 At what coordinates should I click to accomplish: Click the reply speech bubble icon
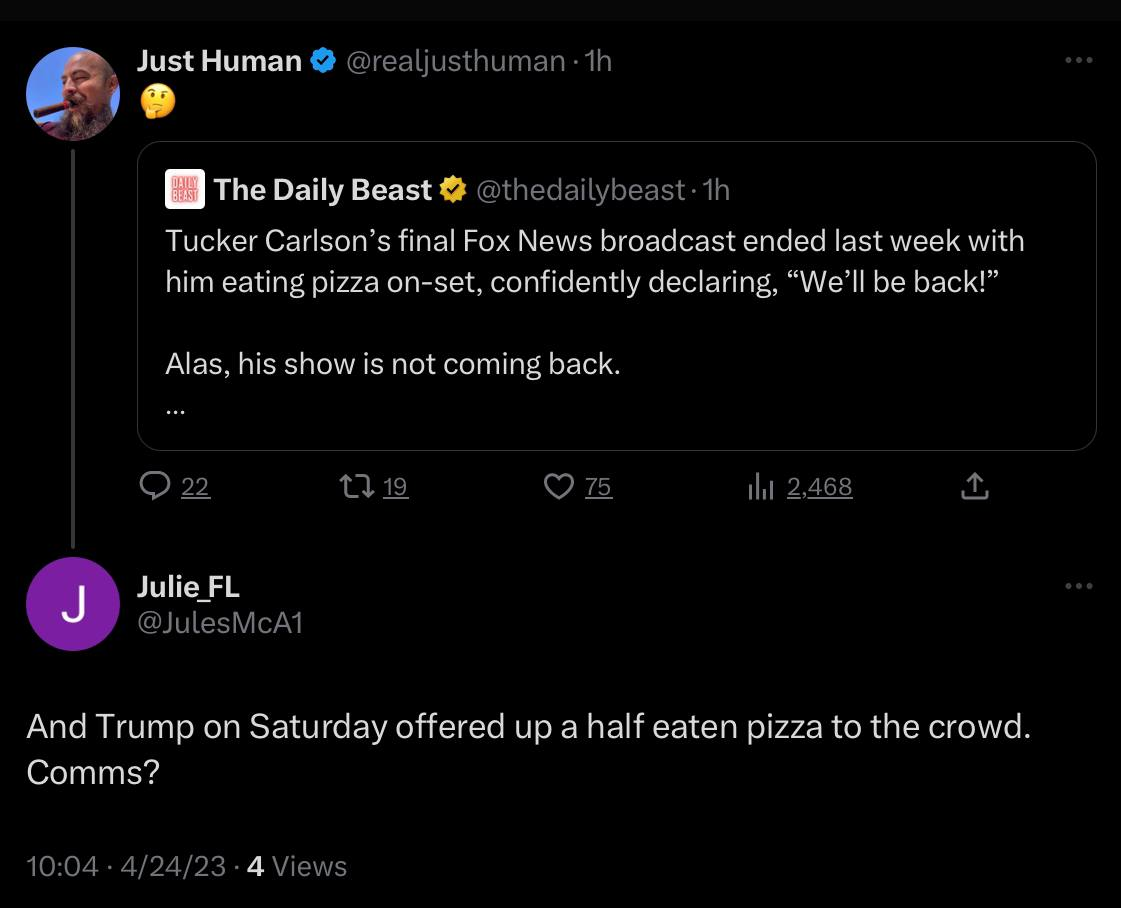pos(155,487)
